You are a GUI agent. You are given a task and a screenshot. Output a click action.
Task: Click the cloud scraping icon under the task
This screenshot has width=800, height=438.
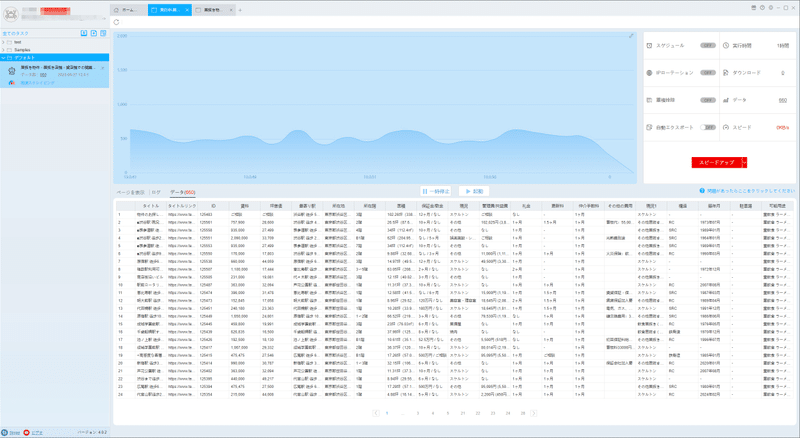(x=12, y=83)
